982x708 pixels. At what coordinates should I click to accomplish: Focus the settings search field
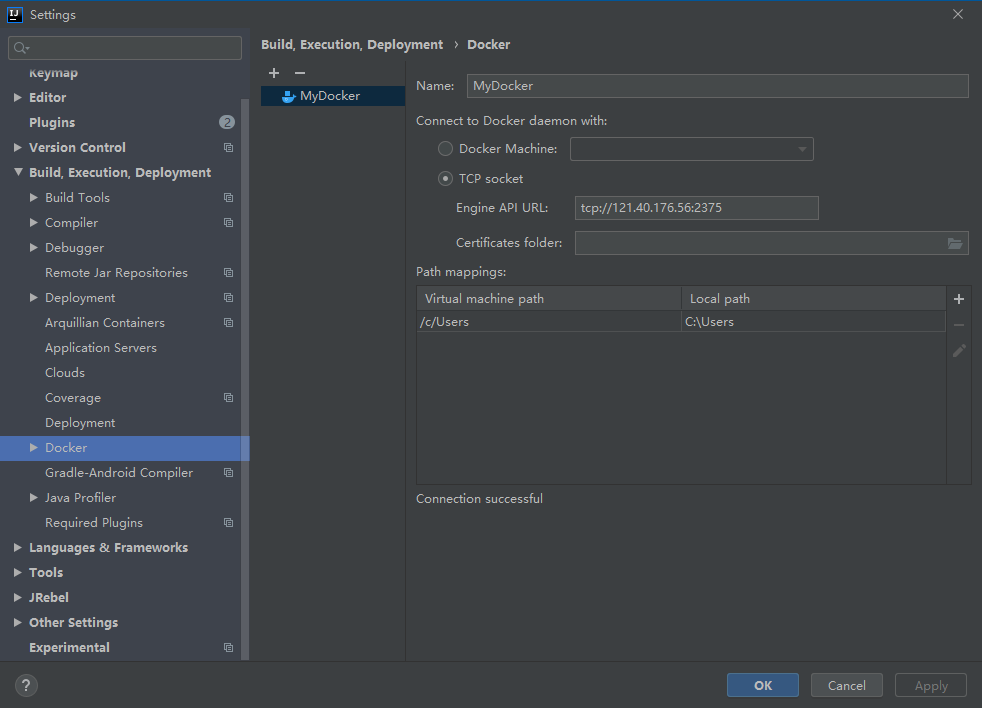125,48
